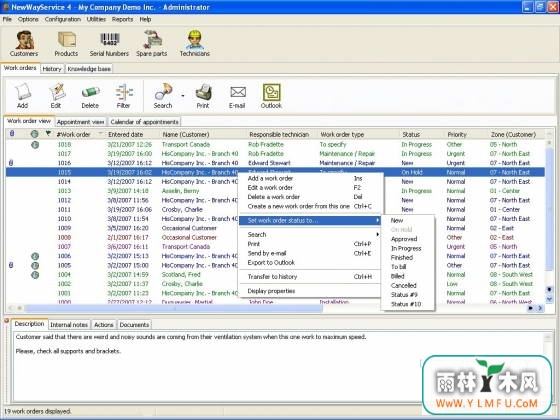Click the Search toolbar icon
The height and width of the screenshot is (420, 560).
click(x=163, y=95)
